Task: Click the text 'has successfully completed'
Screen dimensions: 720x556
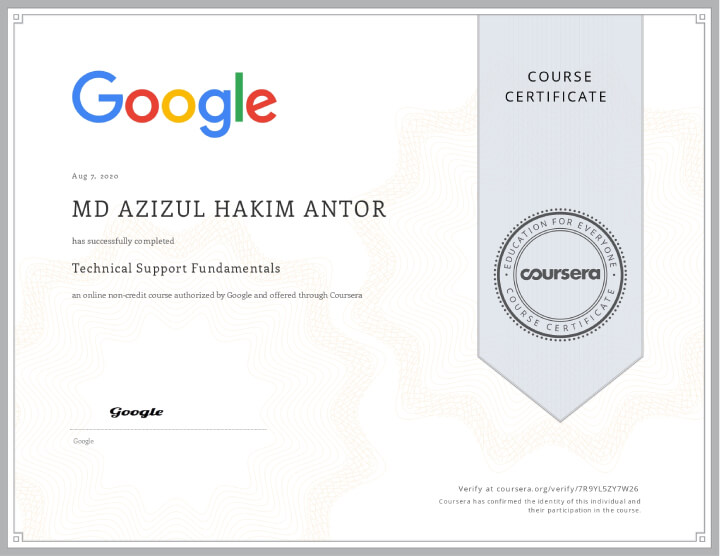Action: [x=123, y=241]
